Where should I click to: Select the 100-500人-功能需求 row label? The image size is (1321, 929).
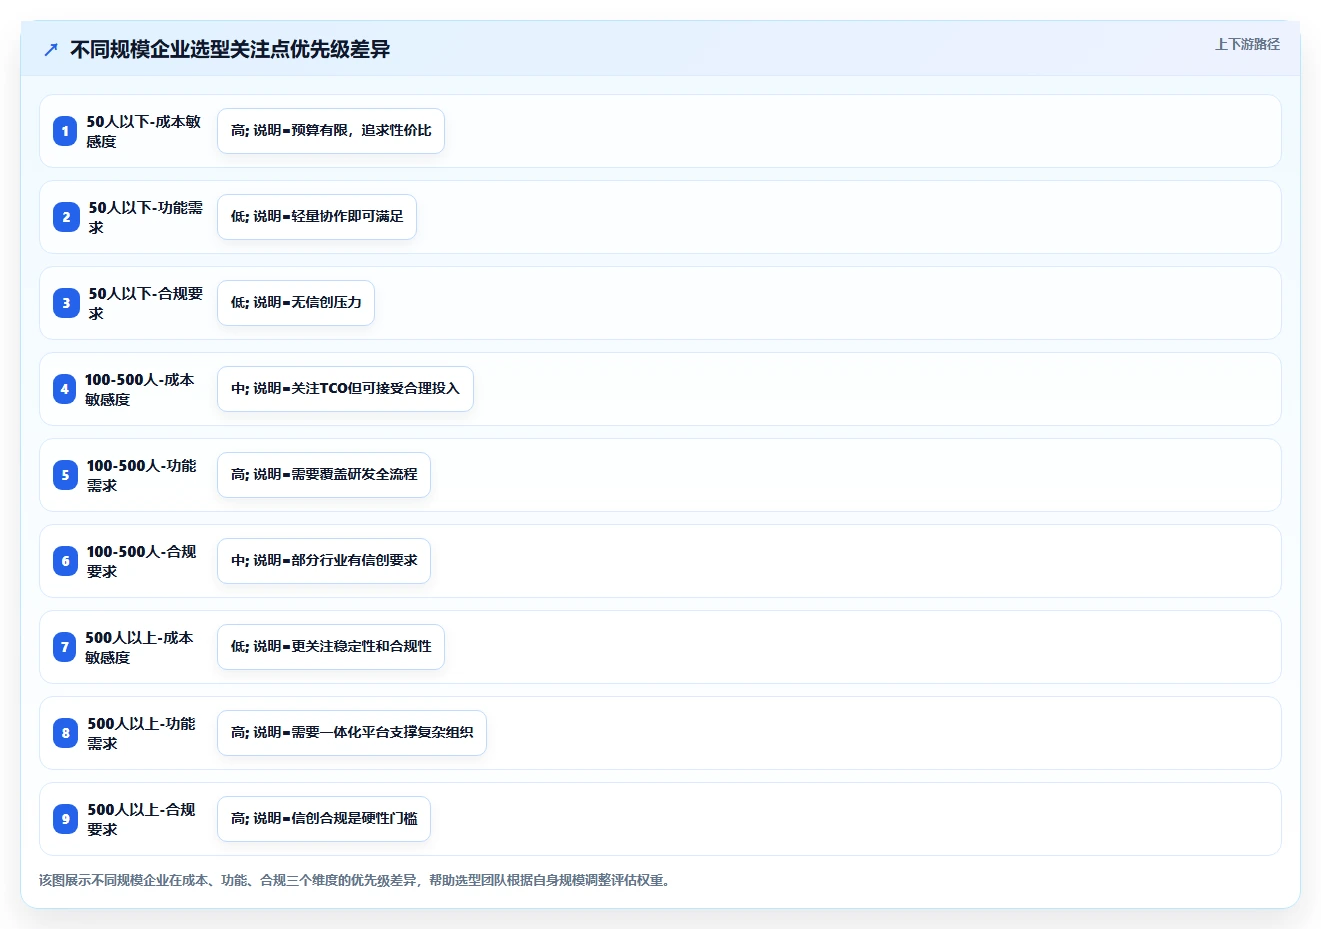(x=141, y=475)
